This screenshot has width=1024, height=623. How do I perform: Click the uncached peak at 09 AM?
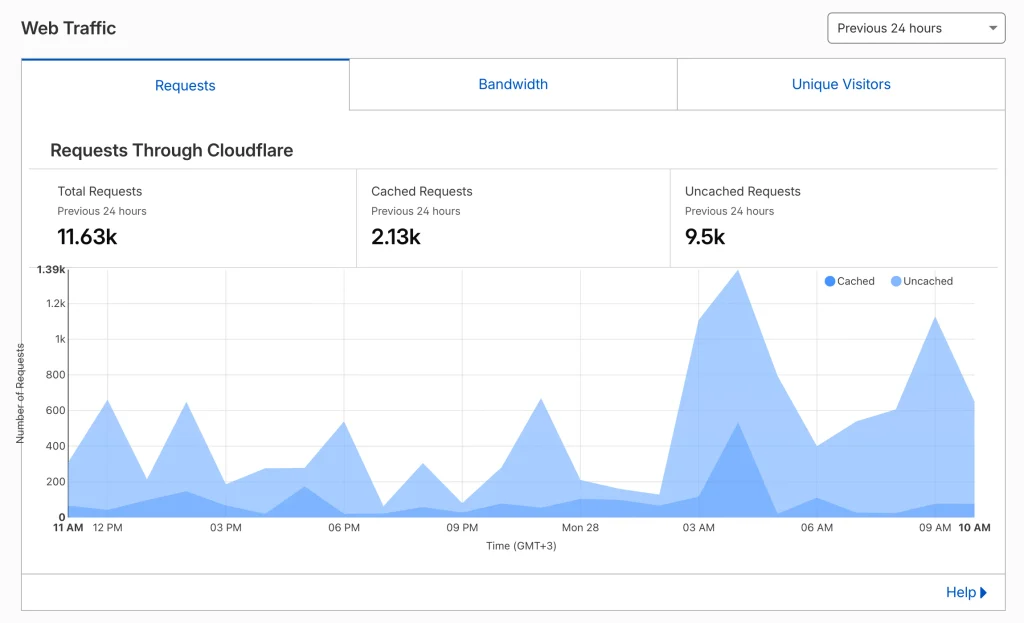point(935,318)
